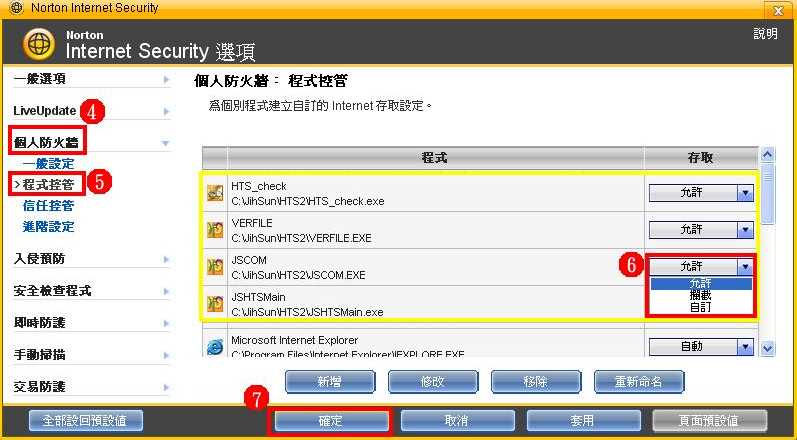Click the JSHTSMain program icon
797x440 pixels.
214,304
